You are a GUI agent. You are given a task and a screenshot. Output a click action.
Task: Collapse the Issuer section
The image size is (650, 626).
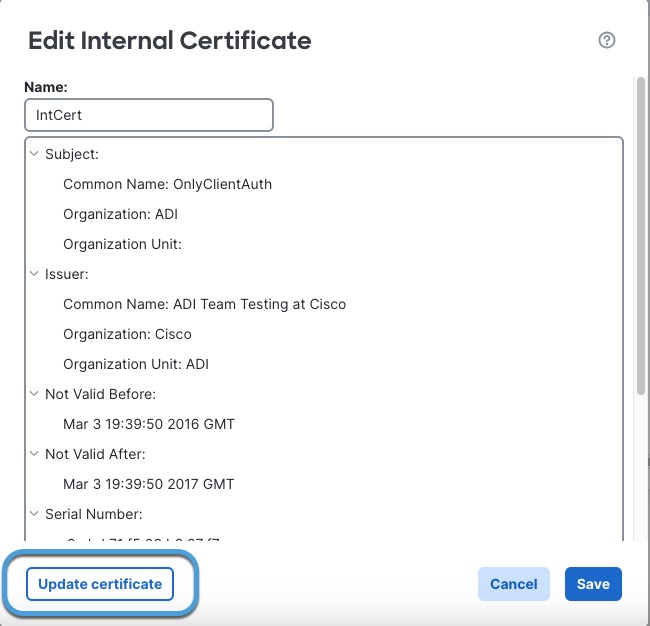(36, 274)
